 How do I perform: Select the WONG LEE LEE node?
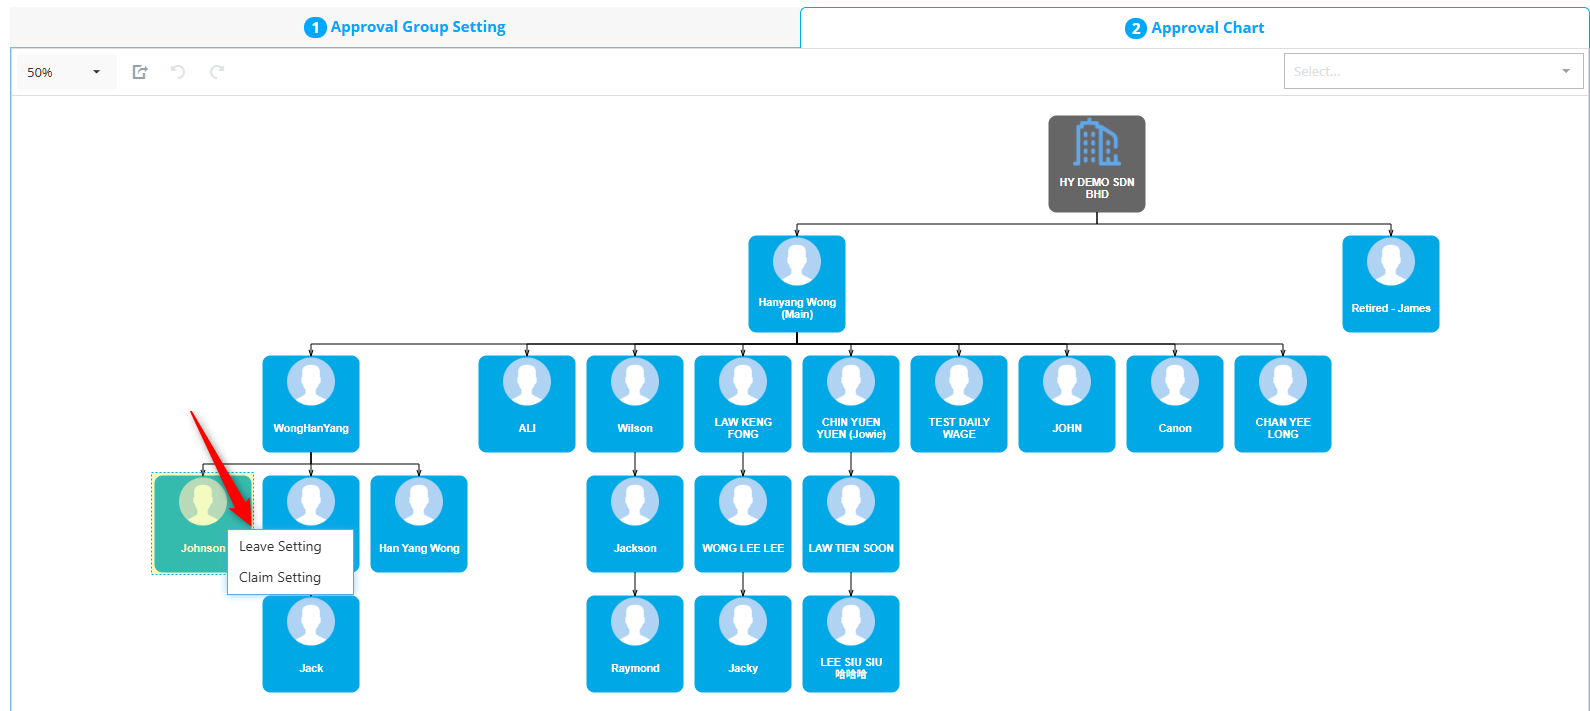pyautogui.click(x=743, y=524)
